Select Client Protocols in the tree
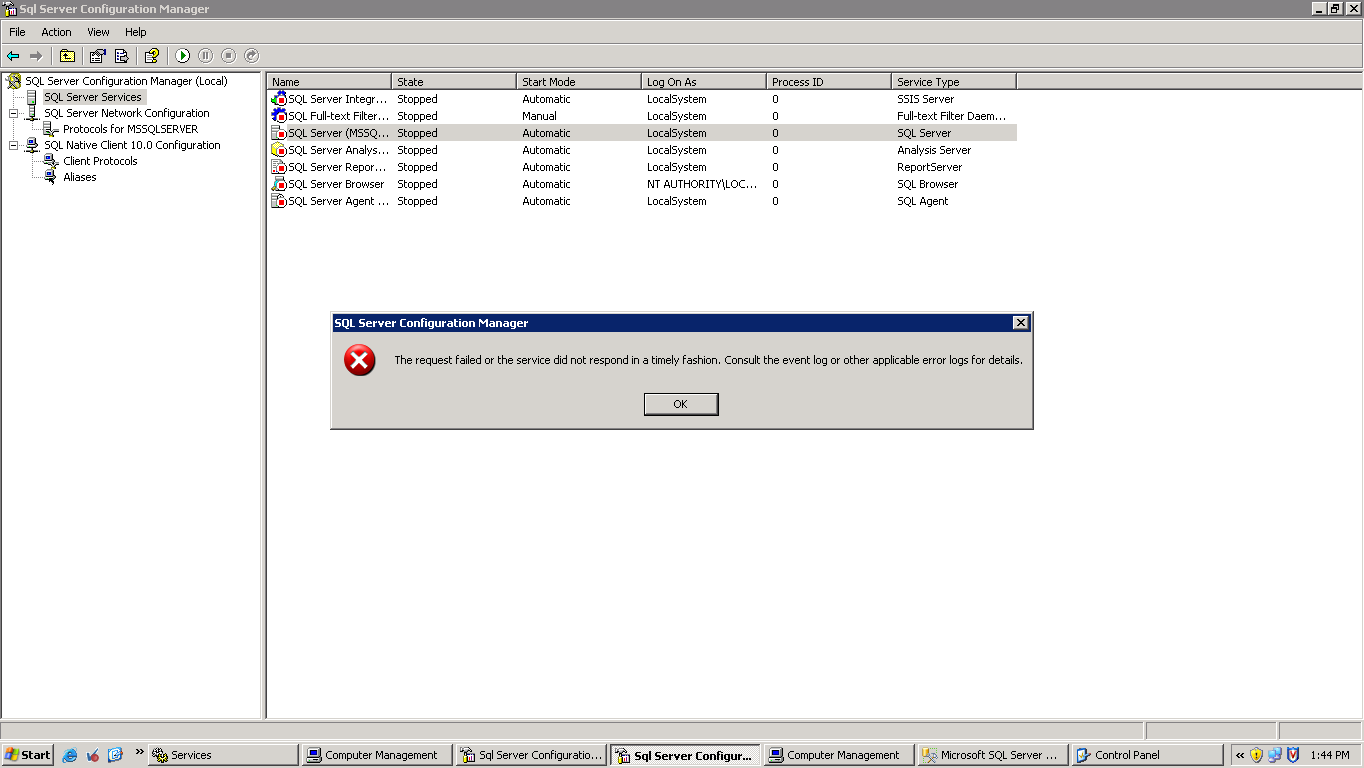The width and height of the screenshot is (1364, 768). [100, 161]
